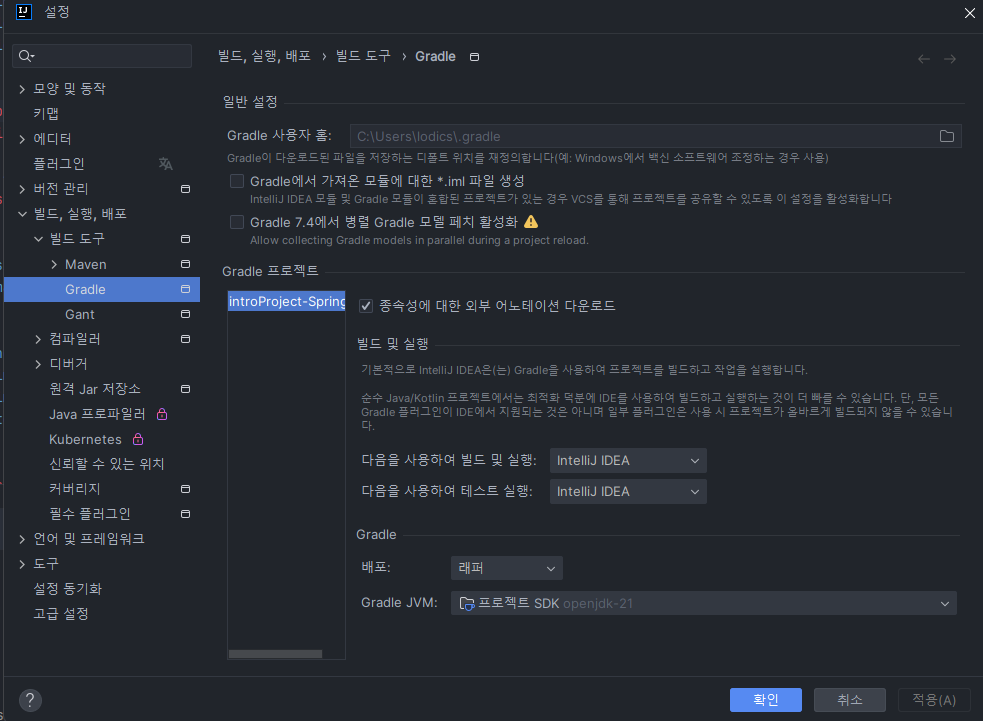Collapse 빌드 도구 tree node
Viewport: 983px width, 721px height.
pyautogui.click(x=38, y=239)
